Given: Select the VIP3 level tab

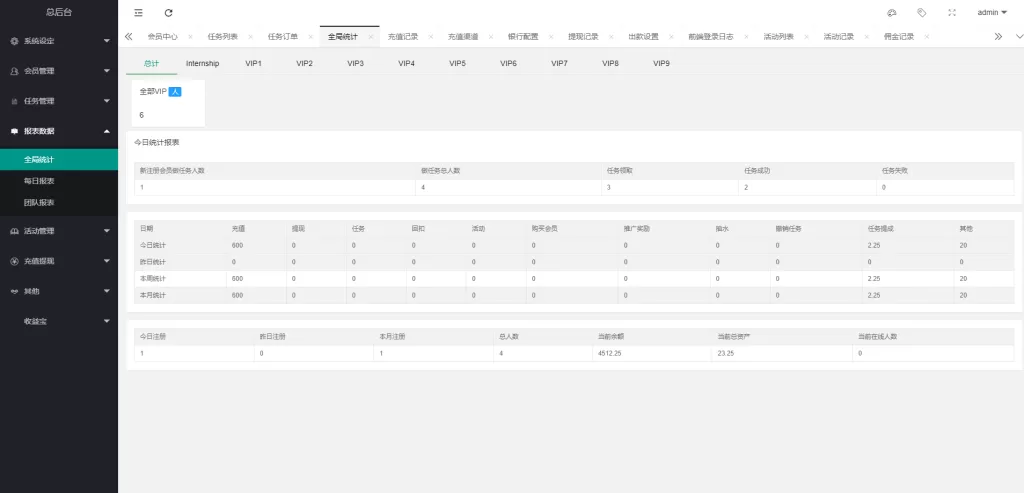Looking at the screenshot, I should (355, 64).
